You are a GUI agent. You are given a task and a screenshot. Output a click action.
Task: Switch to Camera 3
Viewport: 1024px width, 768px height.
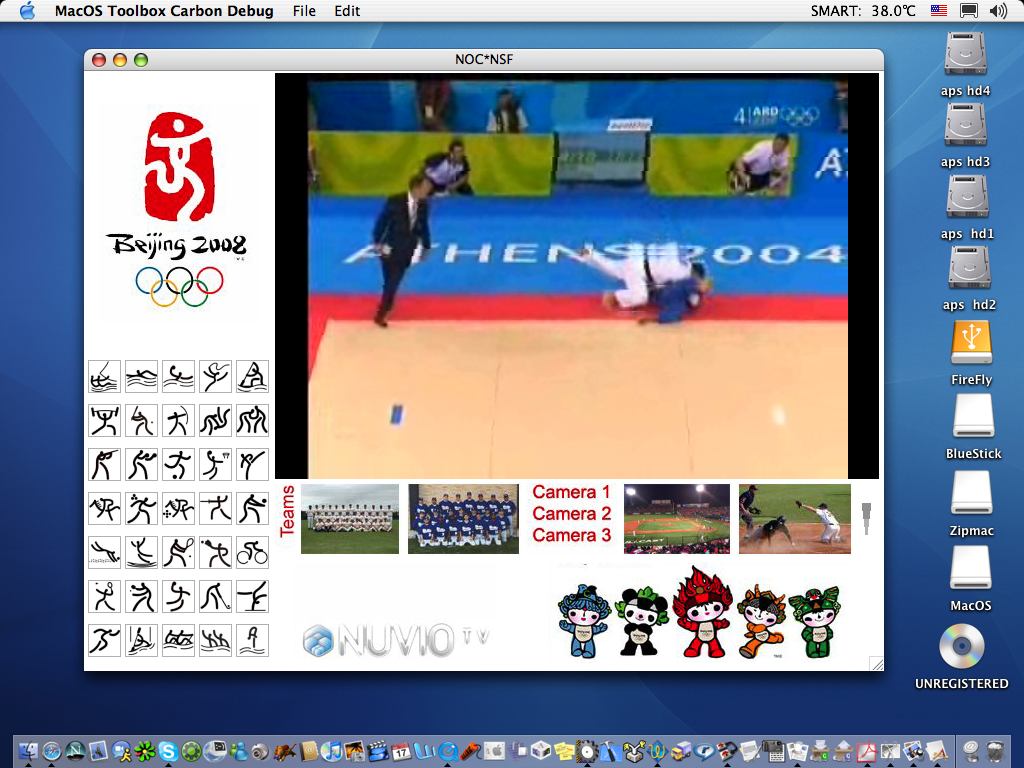tap(571, 535)
